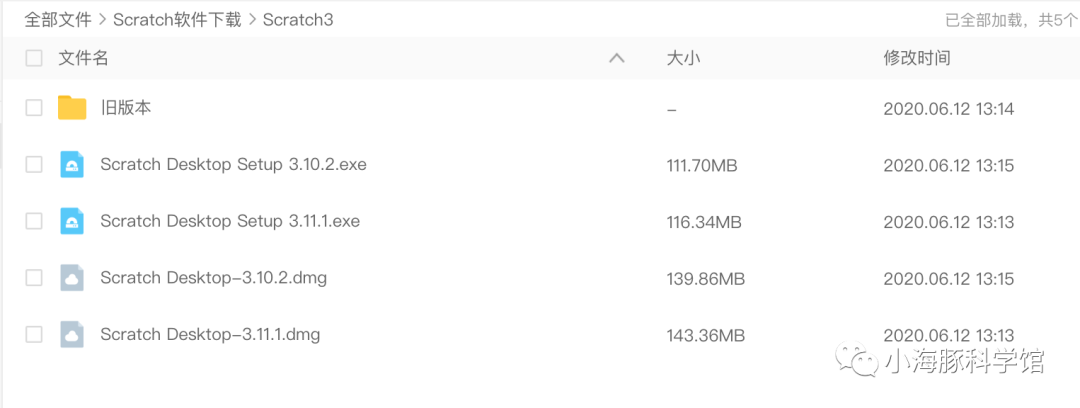The width and height of the screenshot is (1080, 408).
Task: Click the Scratch Desktop Setup 3.10.2.exe file icon
Action: [72, 165]
